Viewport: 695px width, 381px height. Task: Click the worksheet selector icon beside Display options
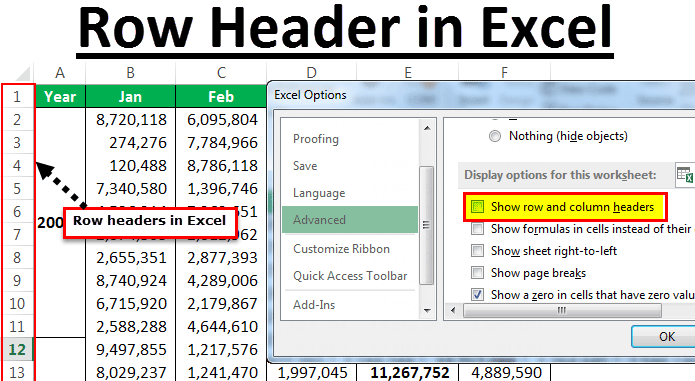tap(685, 174)
